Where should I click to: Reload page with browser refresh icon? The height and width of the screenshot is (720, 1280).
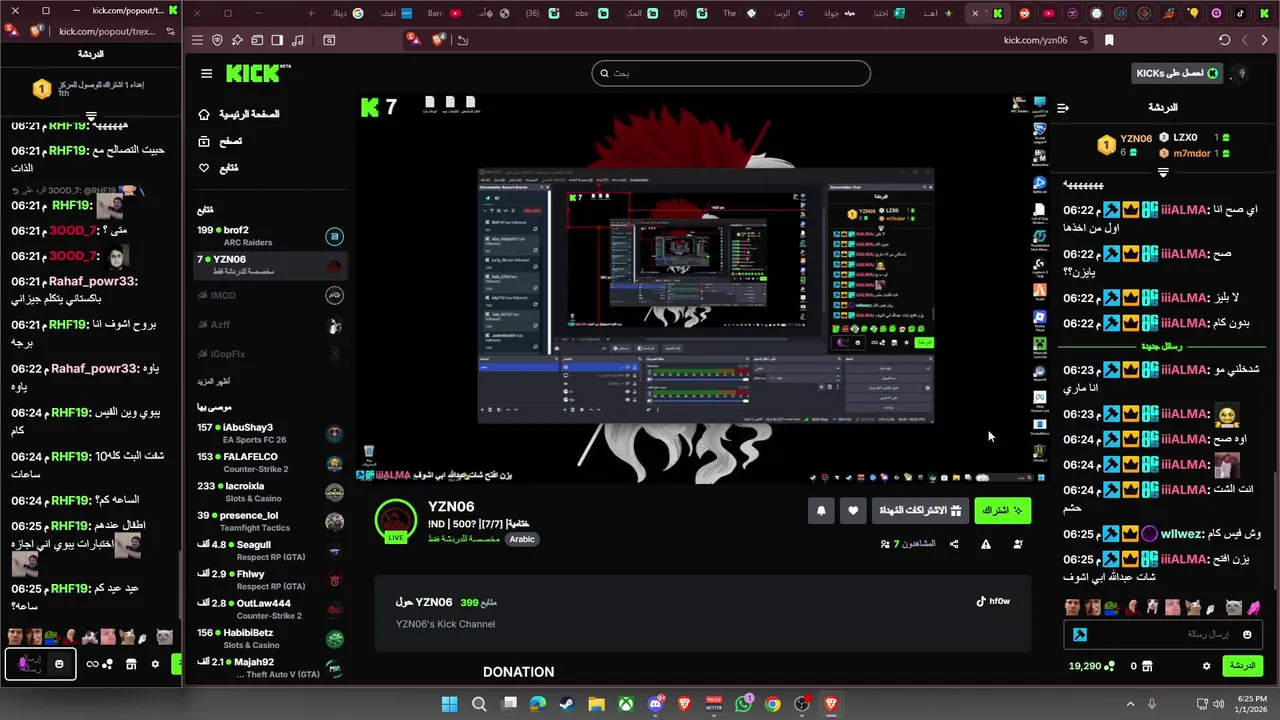pyautogui.click(x=1224, y=40)
